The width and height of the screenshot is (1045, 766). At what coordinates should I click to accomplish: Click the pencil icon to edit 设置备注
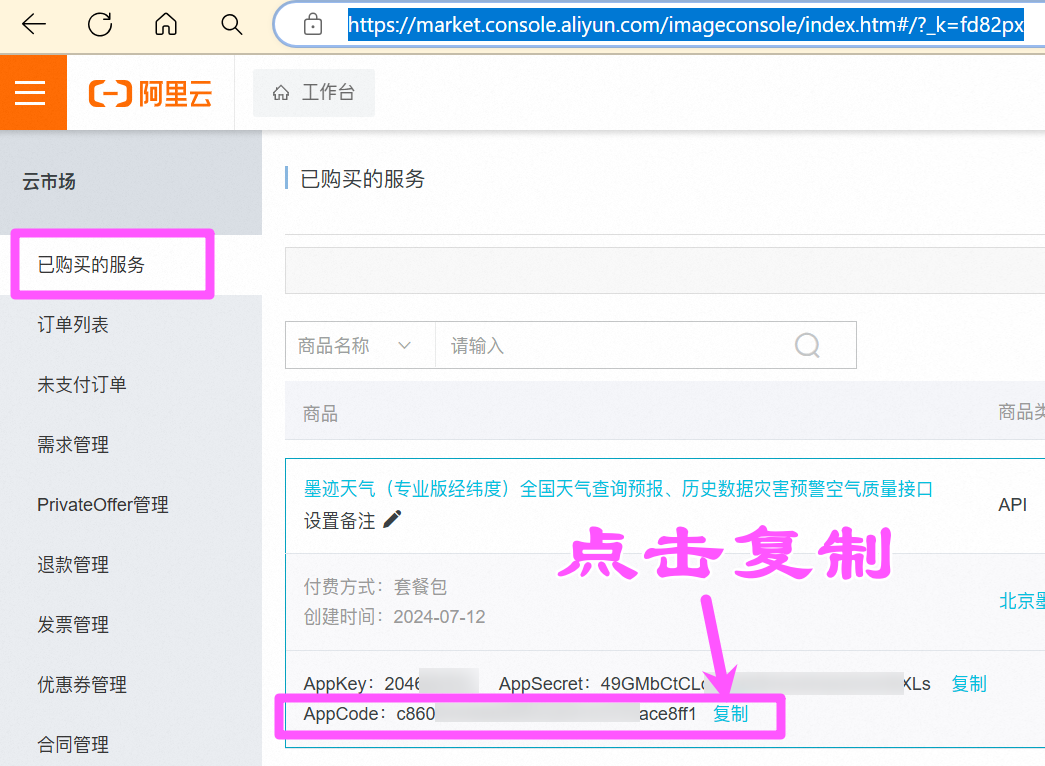click(x=392, y=519)
